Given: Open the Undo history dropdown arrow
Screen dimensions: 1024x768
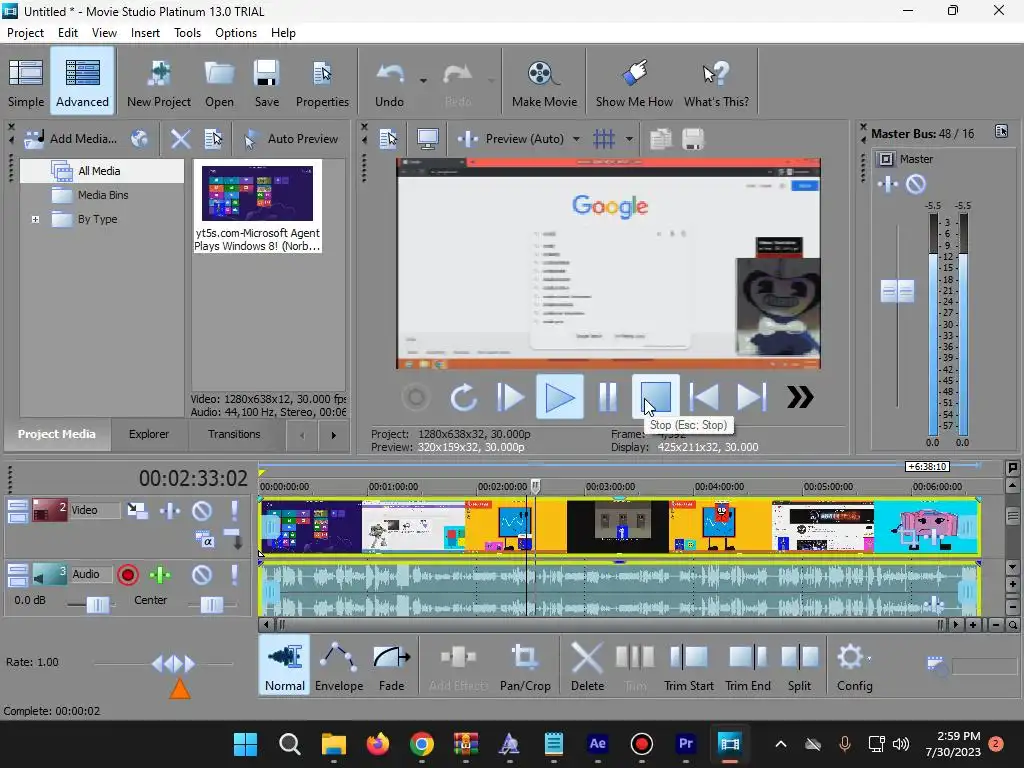Looking at the screenshot, I should 423,81.
